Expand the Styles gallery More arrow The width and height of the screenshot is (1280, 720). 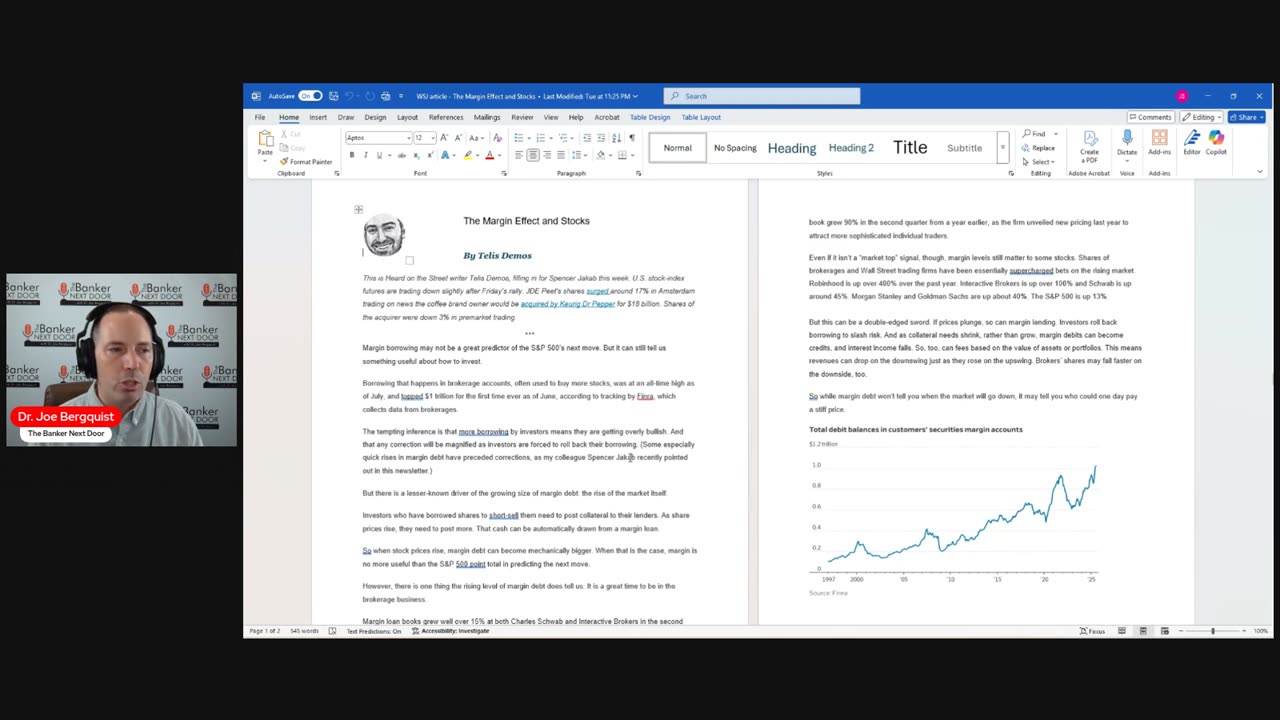pos(1003,148)
